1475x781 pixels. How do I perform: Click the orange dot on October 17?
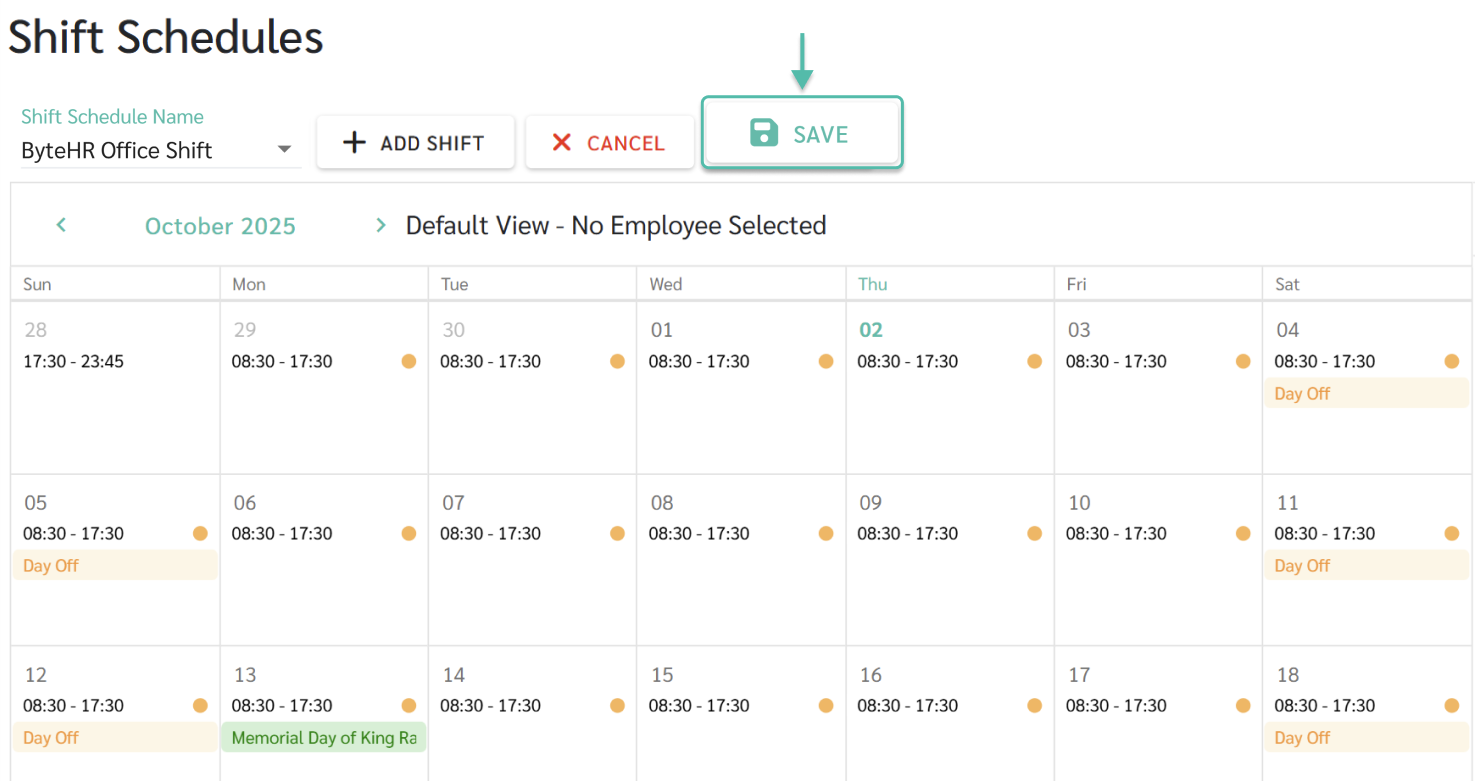tap(1243, 706)
